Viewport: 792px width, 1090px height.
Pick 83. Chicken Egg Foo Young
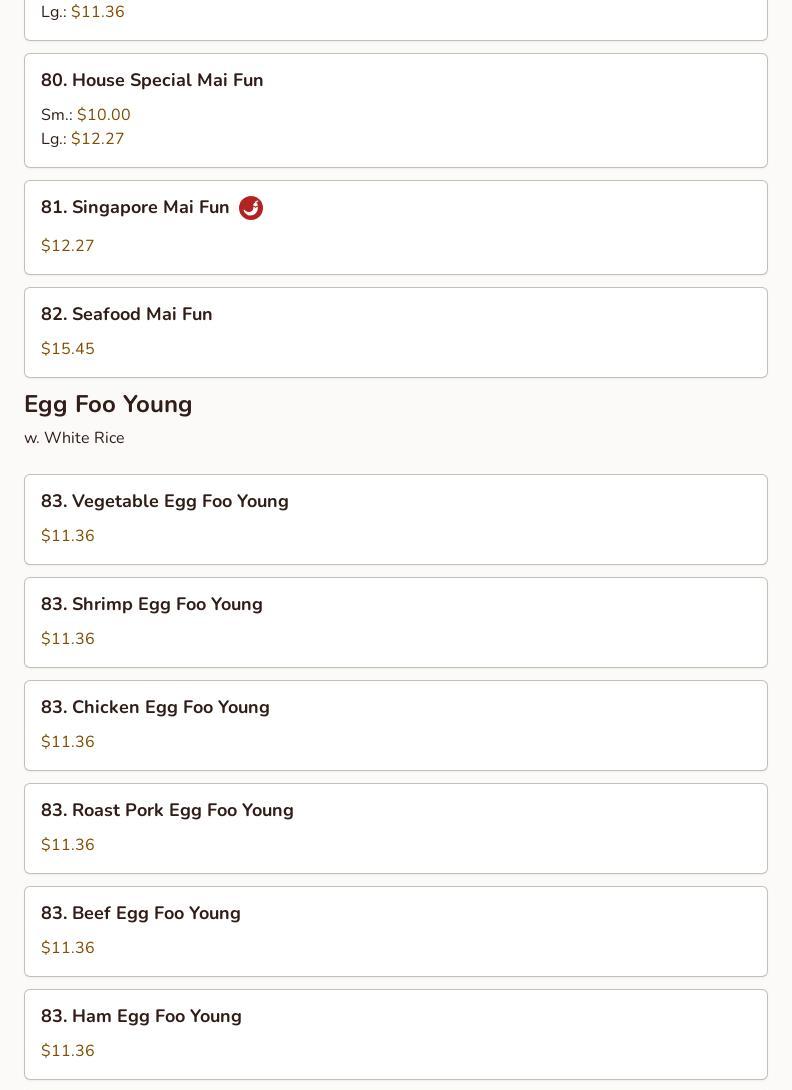(x=396, y=725)
